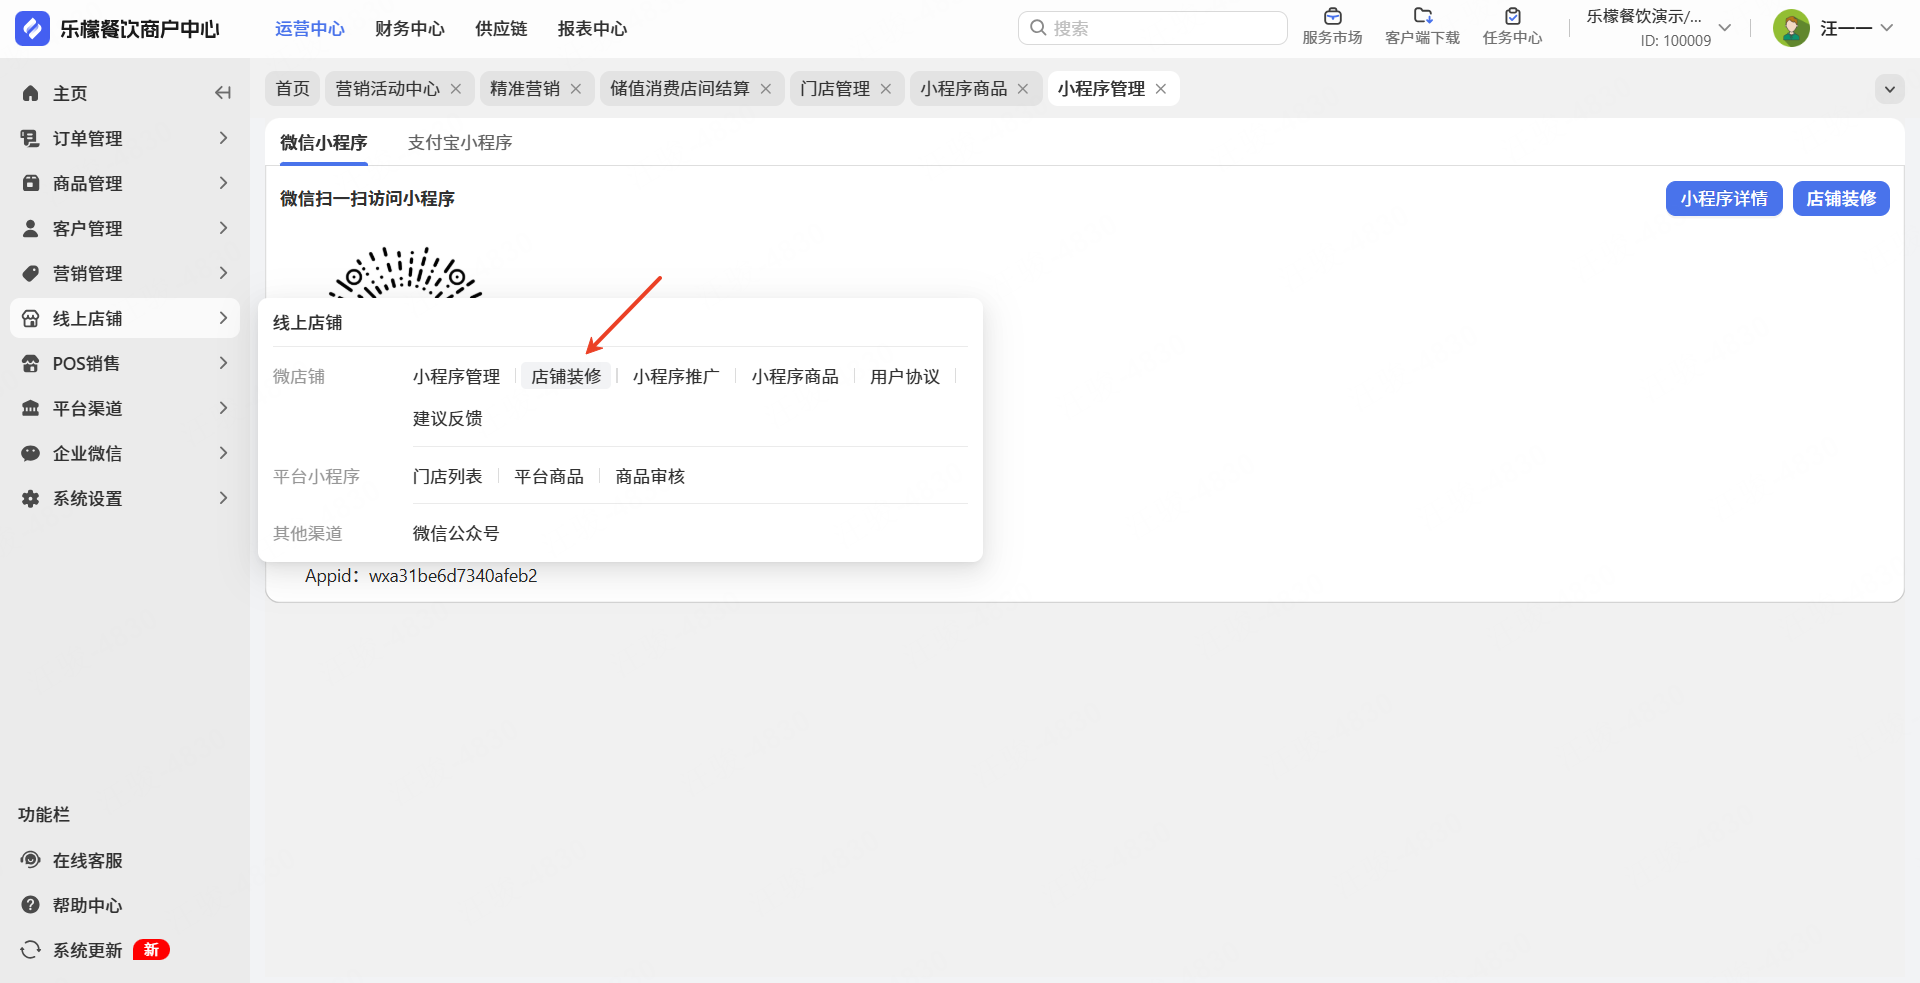Expand 营销管理 submenu chevron

point(223,273)
